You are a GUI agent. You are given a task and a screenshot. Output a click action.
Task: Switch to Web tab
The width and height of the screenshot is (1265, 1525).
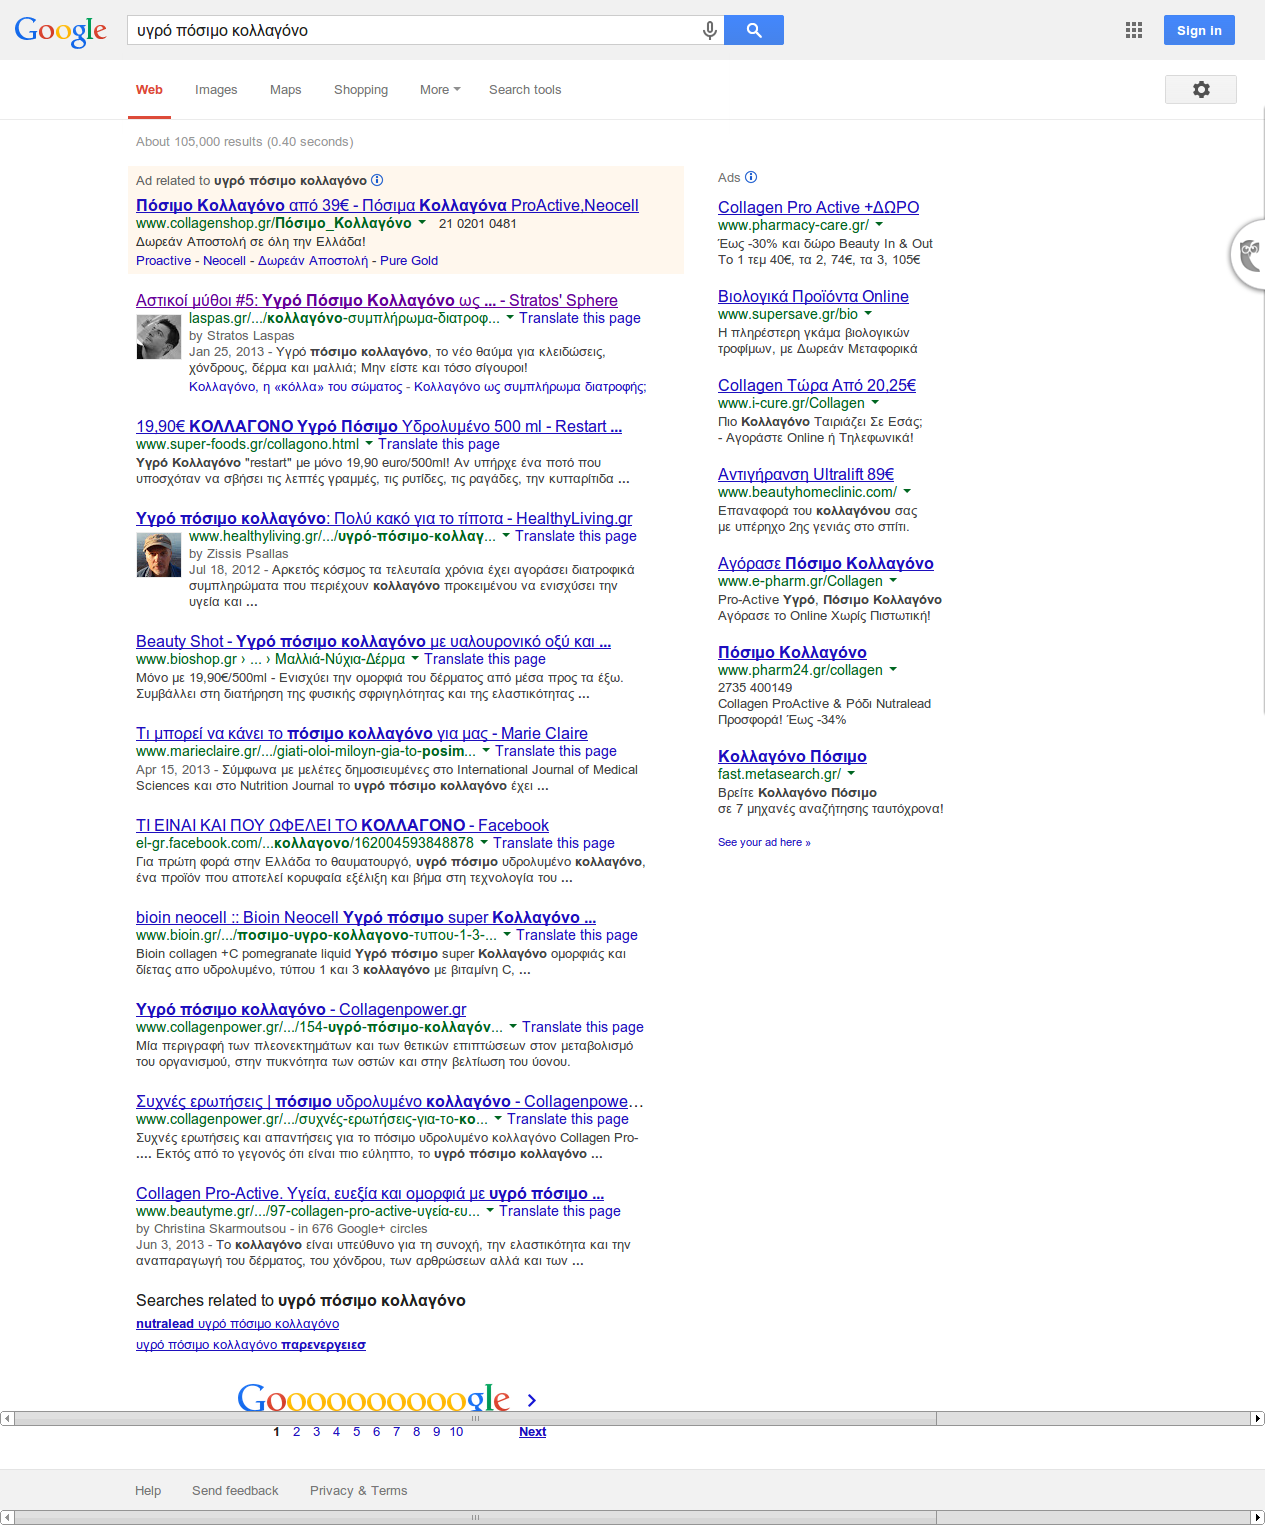pos(149,90)
